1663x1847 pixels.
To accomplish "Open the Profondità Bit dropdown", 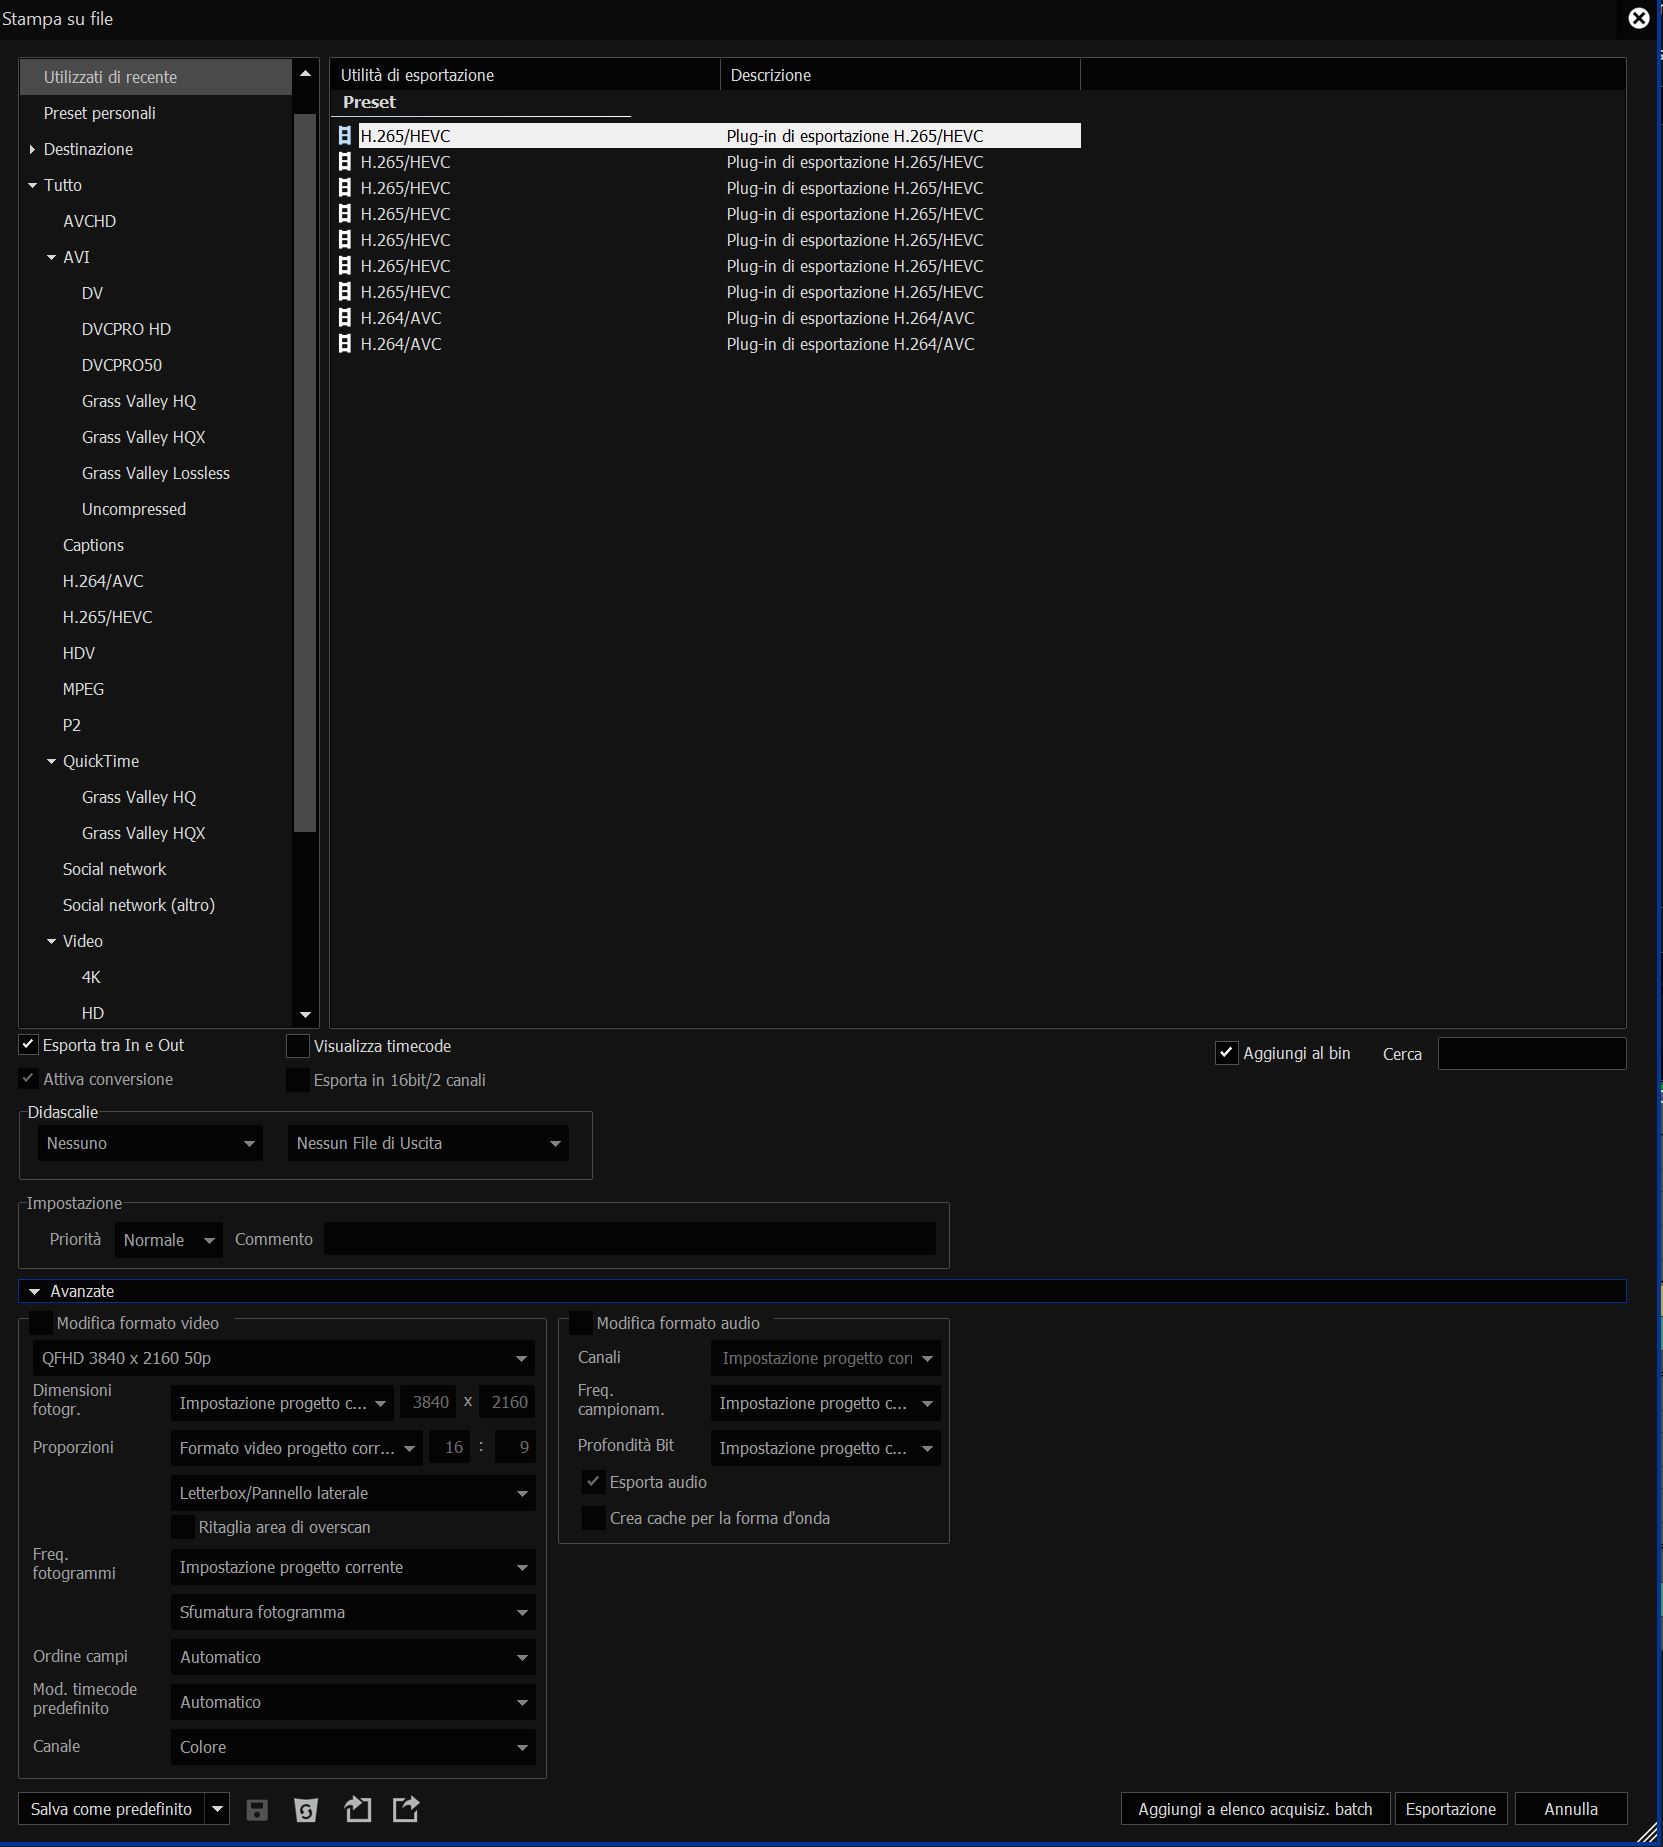I will pyautogui.click(x=825, y=1448).
